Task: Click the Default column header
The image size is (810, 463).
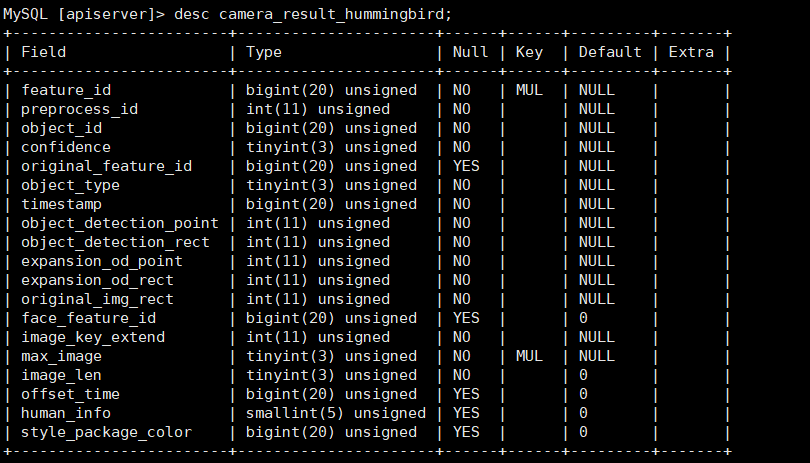Action: 608,52
